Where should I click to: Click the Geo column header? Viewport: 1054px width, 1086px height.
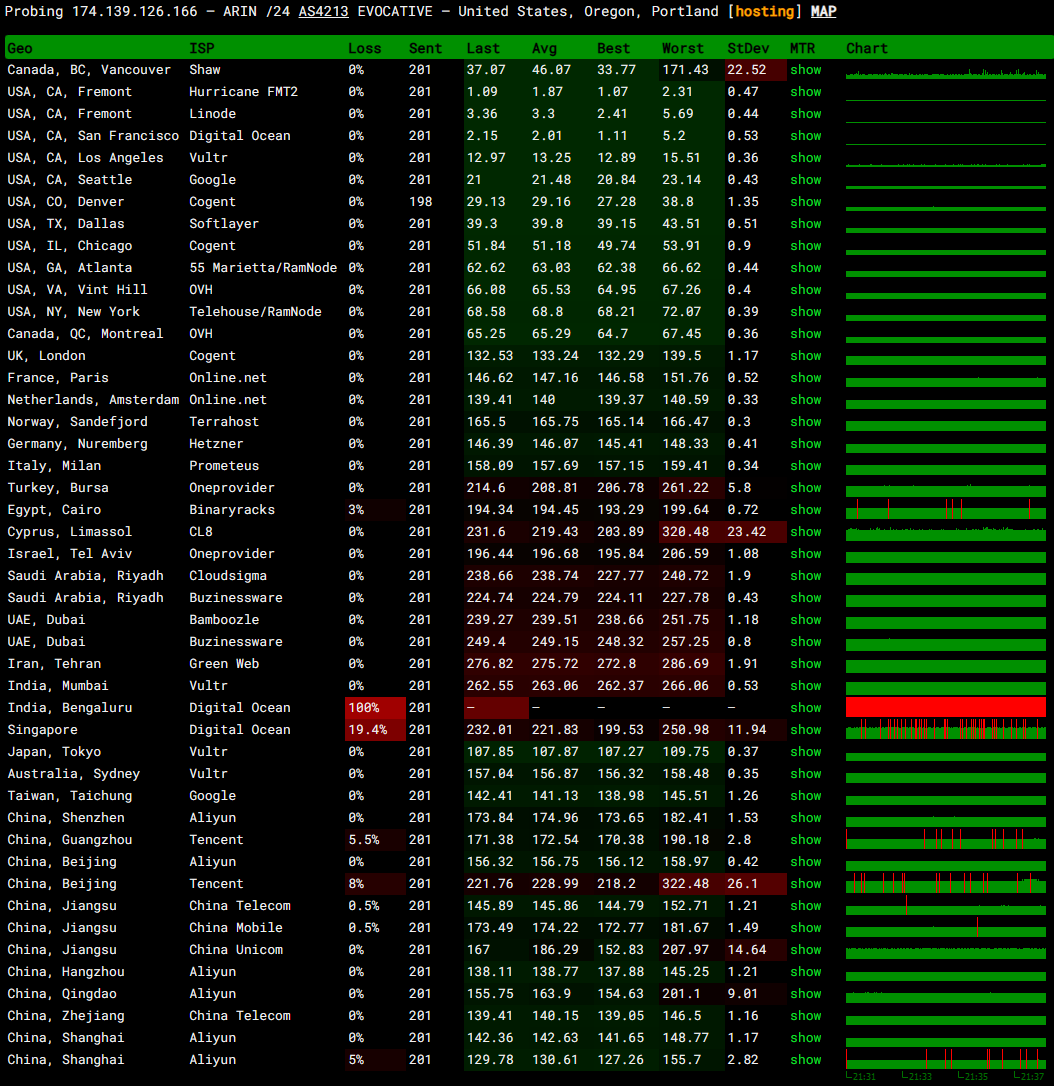tap(20, 48)
